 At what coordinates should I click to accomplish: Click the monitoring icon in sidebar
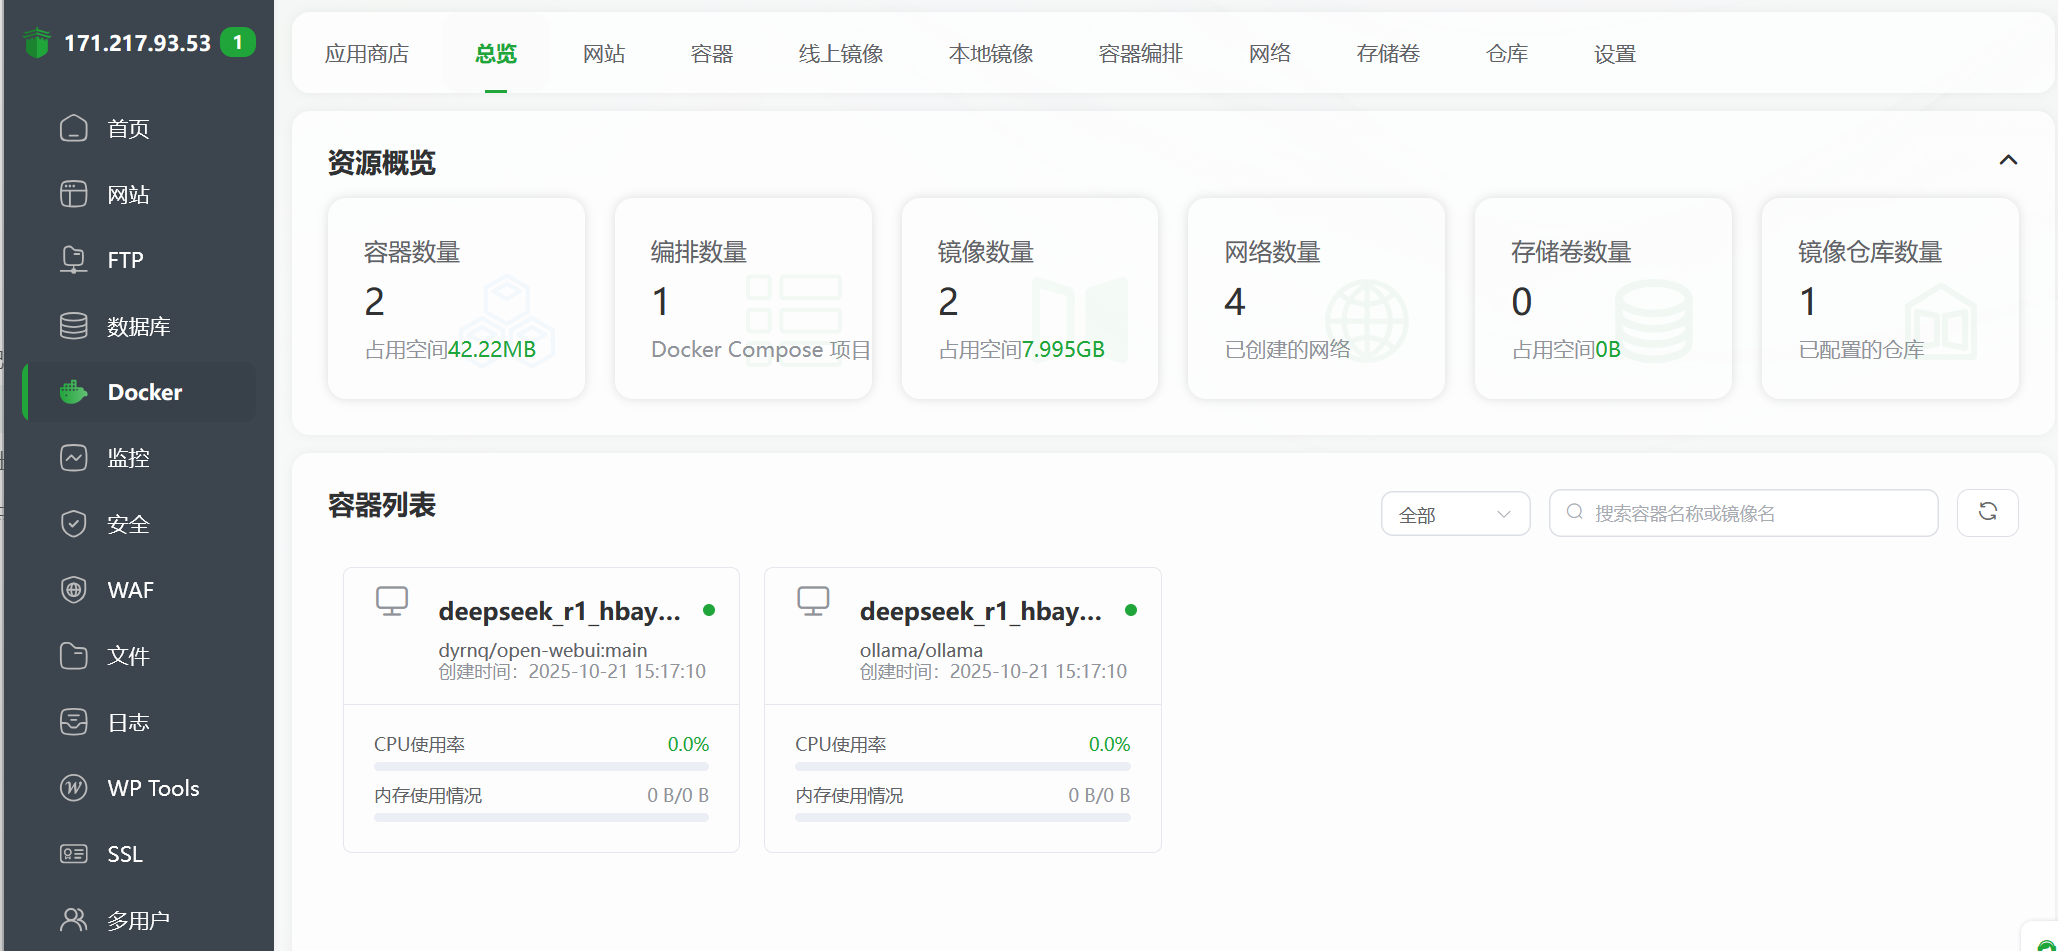[x=74, y=458]
